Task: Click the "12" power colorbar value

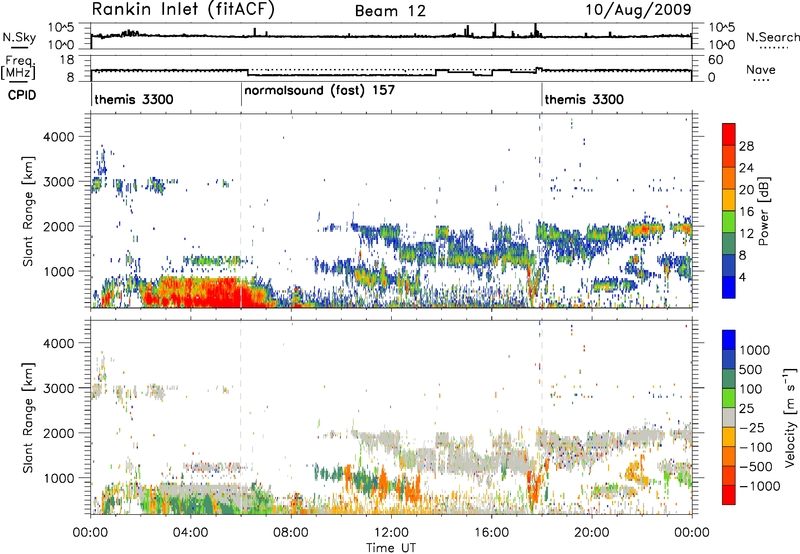Action: (746, 234)
